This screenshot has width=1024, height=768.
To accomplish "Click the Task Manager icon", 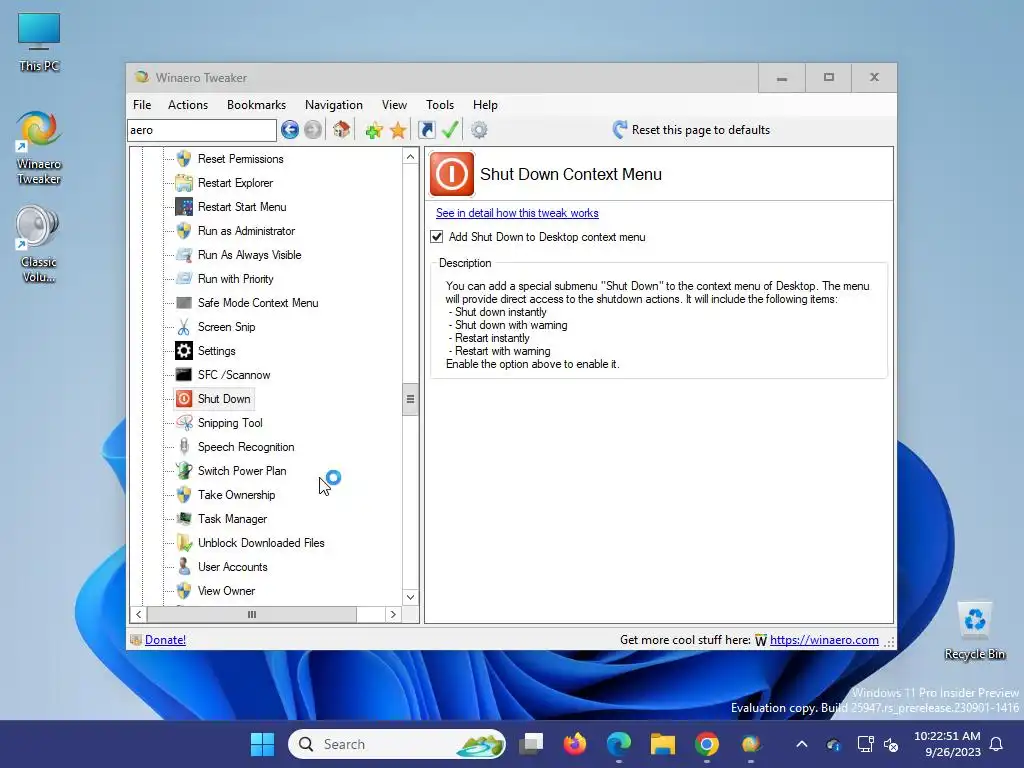I will [184, 519].
